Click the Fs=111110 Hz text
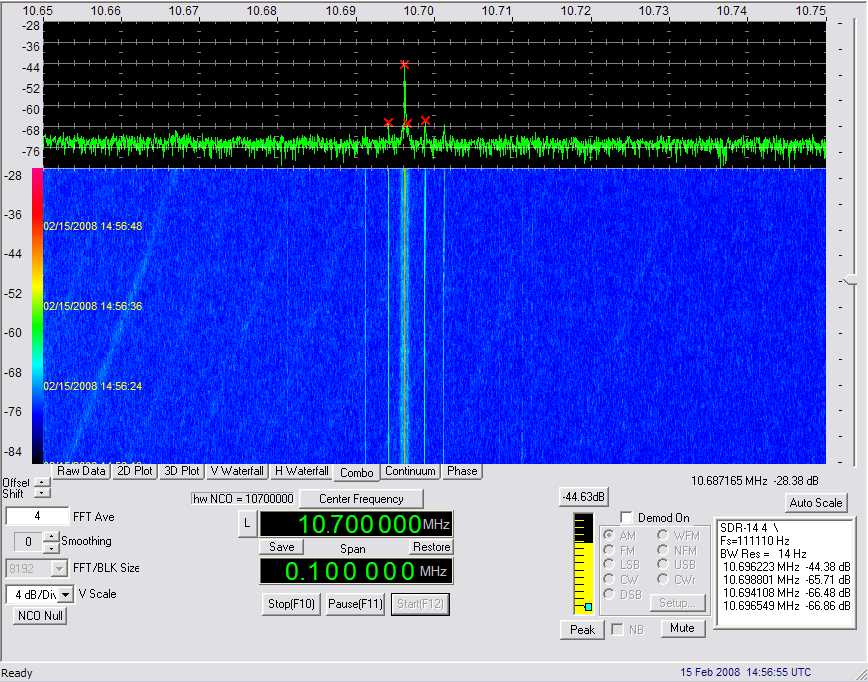 755,541
